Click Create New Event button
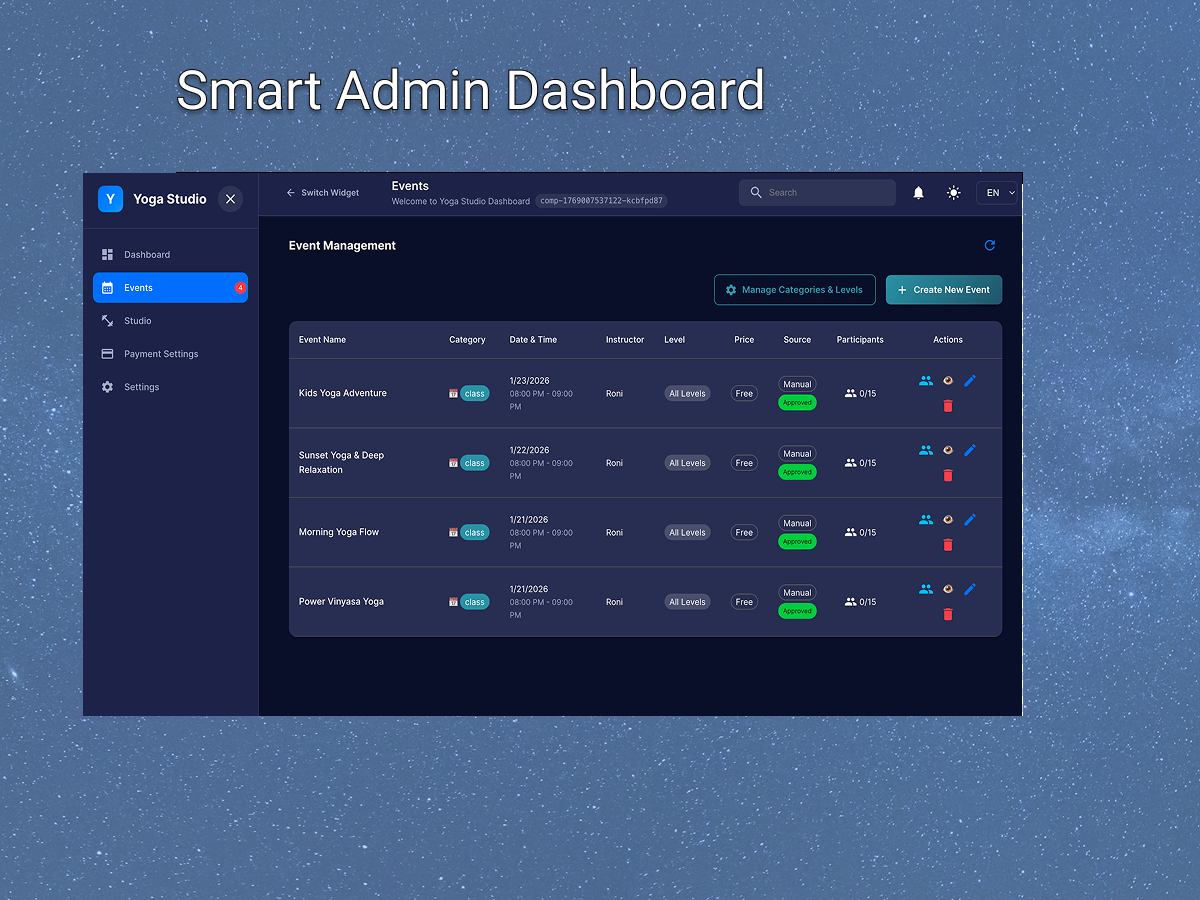This screenshot has width=1200, height=900. coord(944,290)
